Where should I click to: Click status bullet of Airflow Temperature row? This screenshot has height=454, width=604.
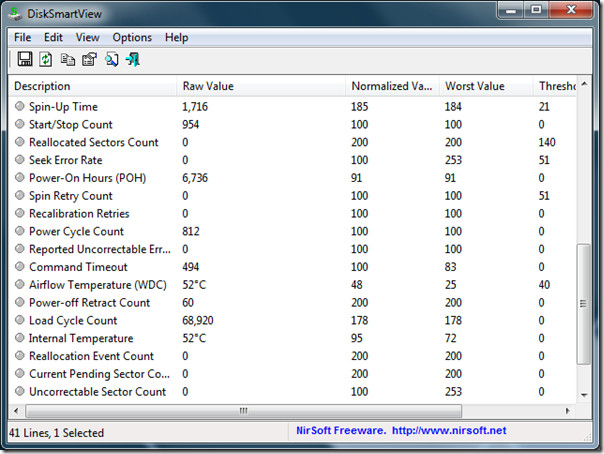pos(20,284)
